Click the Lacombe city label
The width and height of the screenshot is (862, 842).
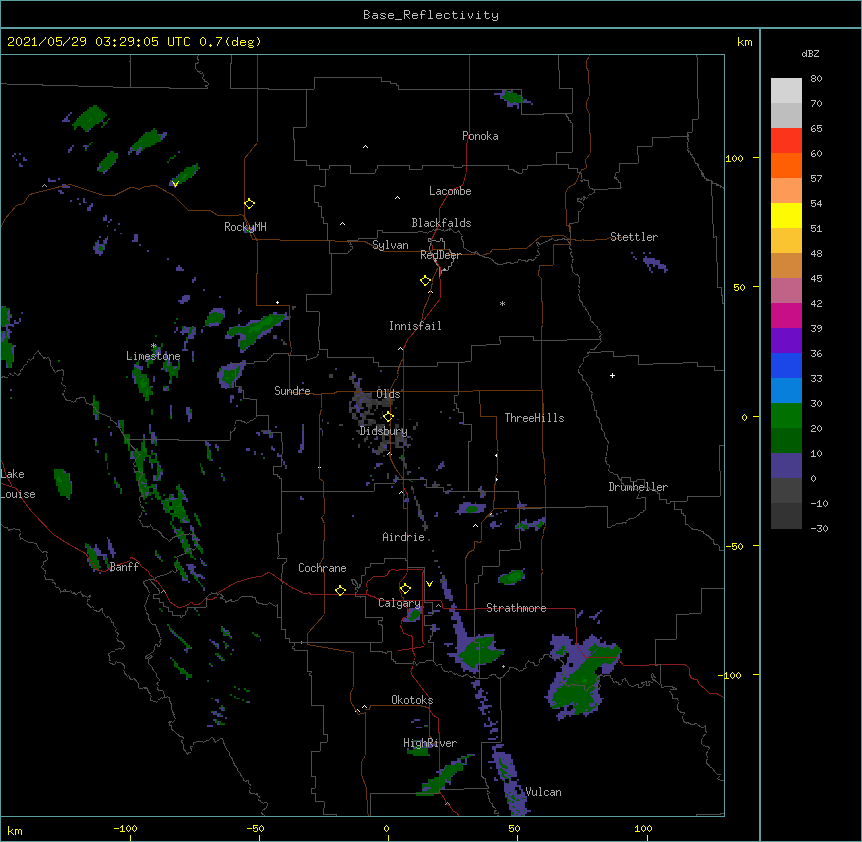[x=450, y=191]
